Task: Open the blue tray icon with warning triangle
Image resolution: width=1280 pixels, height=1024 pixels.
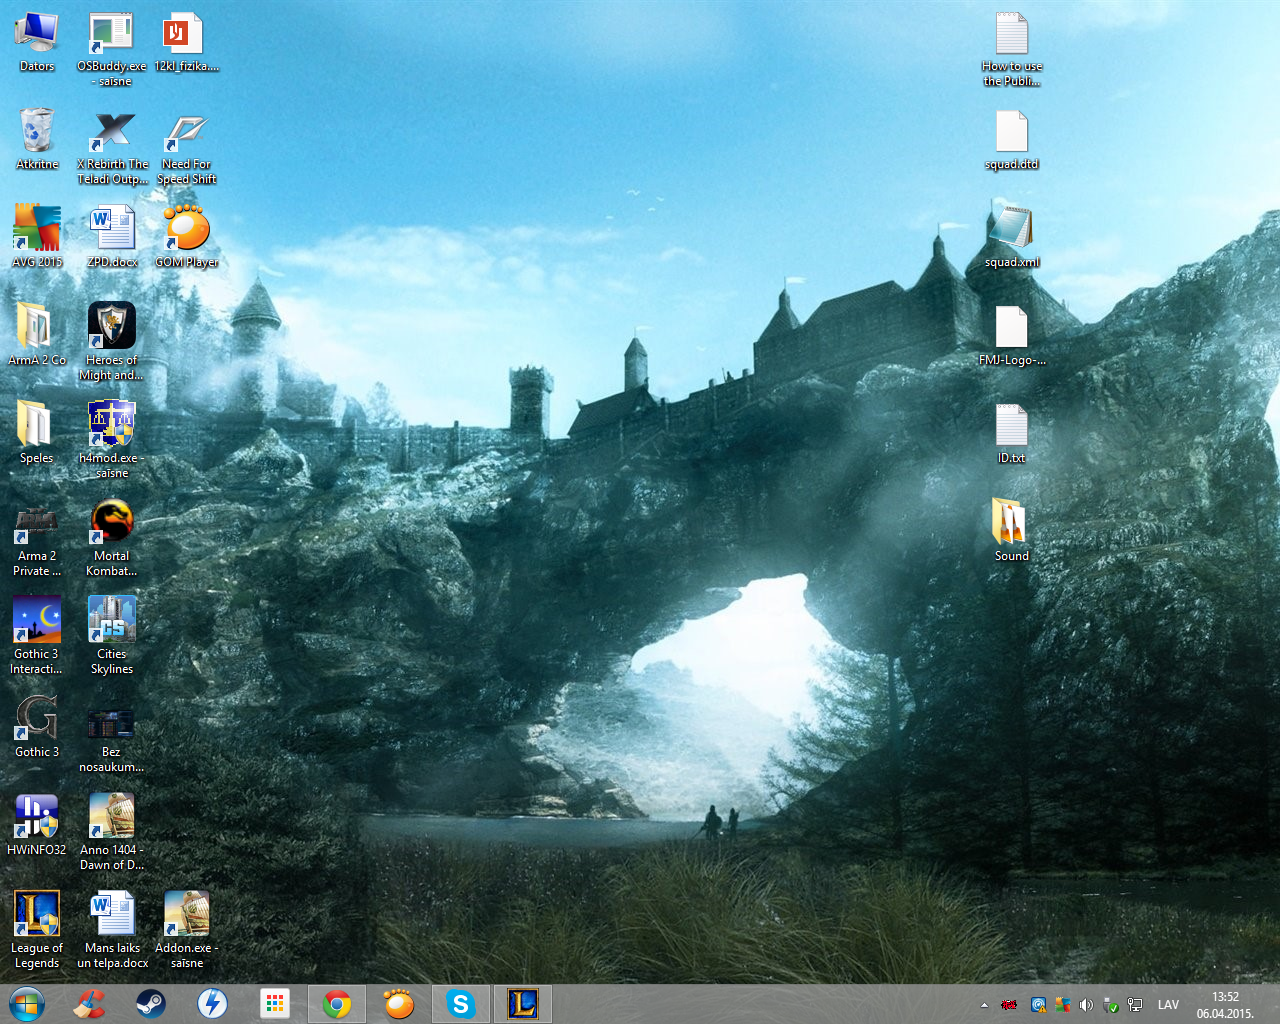Action: tap(1039, 1005)
